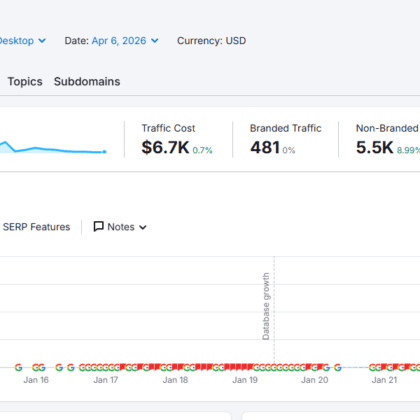Switch to the Subdomains tab
The height and width of the screenshot is (420, 420).
pyautogui.click(x=87, y=81)
